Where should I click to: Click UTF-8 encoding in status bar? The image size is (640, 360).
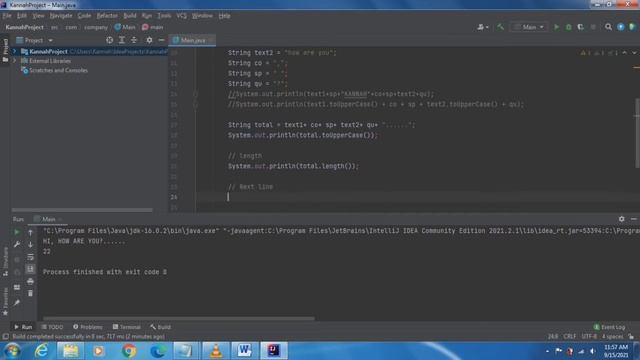(589, 337)
